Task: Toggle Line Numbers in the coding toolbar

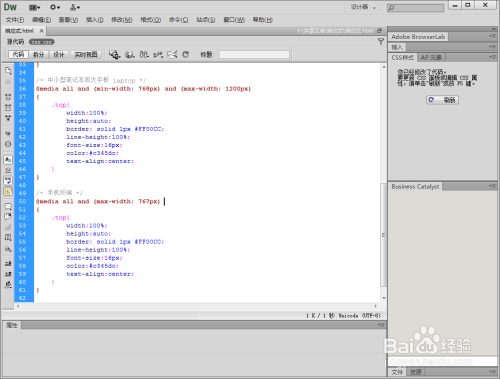Action: point(8,160)
